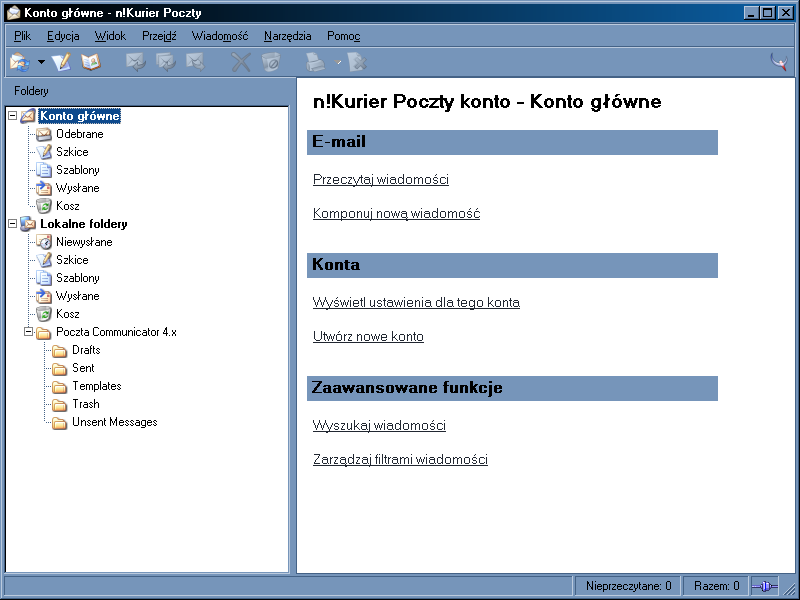Click the Przeczytaj wiadomości link
800x600 pixels.
coord(381,180)
